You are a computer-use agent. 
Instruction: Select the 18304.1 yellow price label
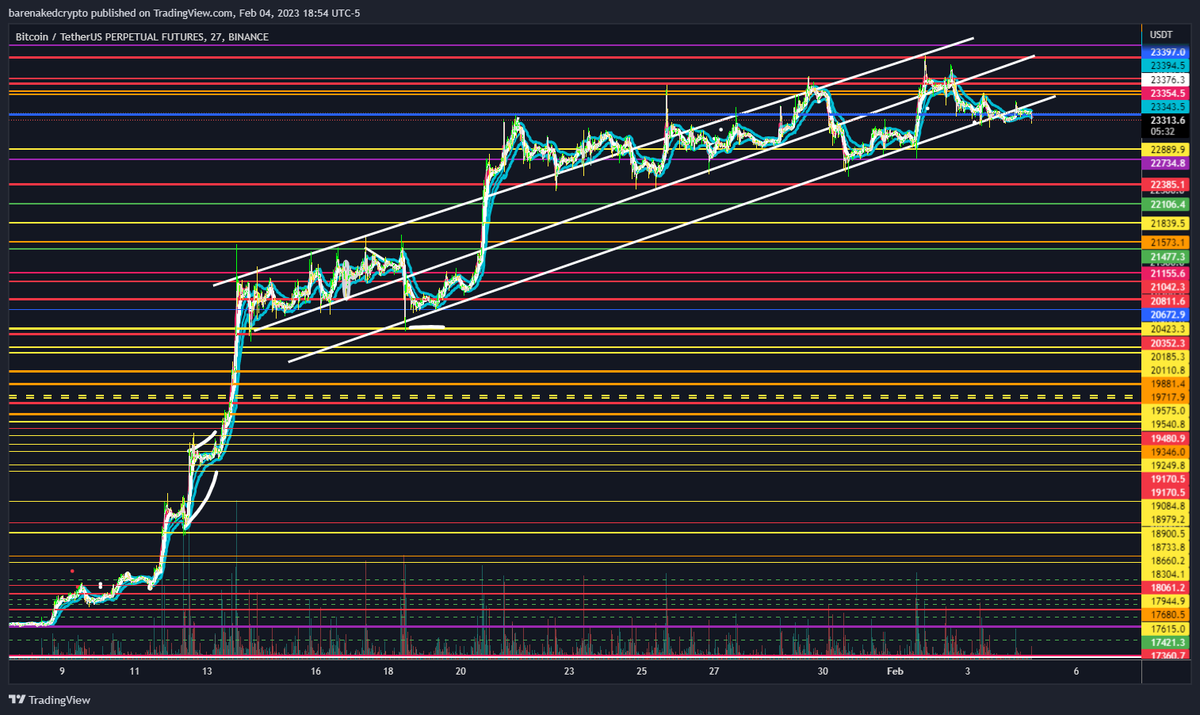[x=1167, y=575]
